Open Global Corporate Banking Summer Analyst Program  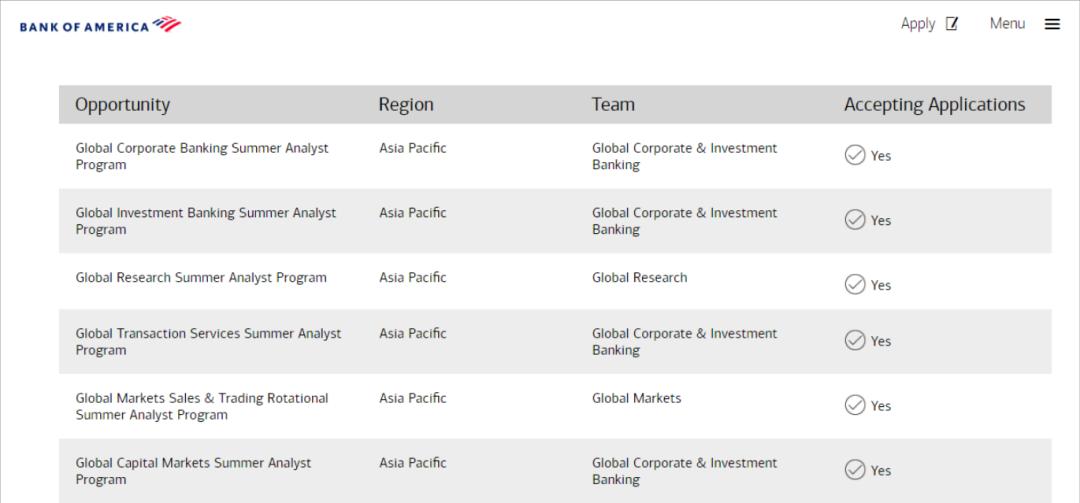coord(202,156)
